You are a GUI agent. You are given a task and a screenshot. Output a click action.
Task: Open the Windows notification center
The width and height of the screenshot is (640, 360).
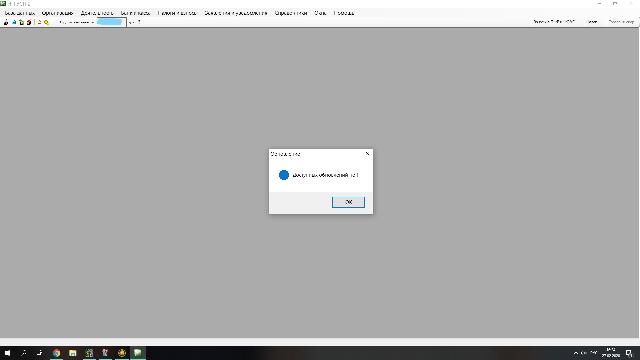(x=629, y=353)
